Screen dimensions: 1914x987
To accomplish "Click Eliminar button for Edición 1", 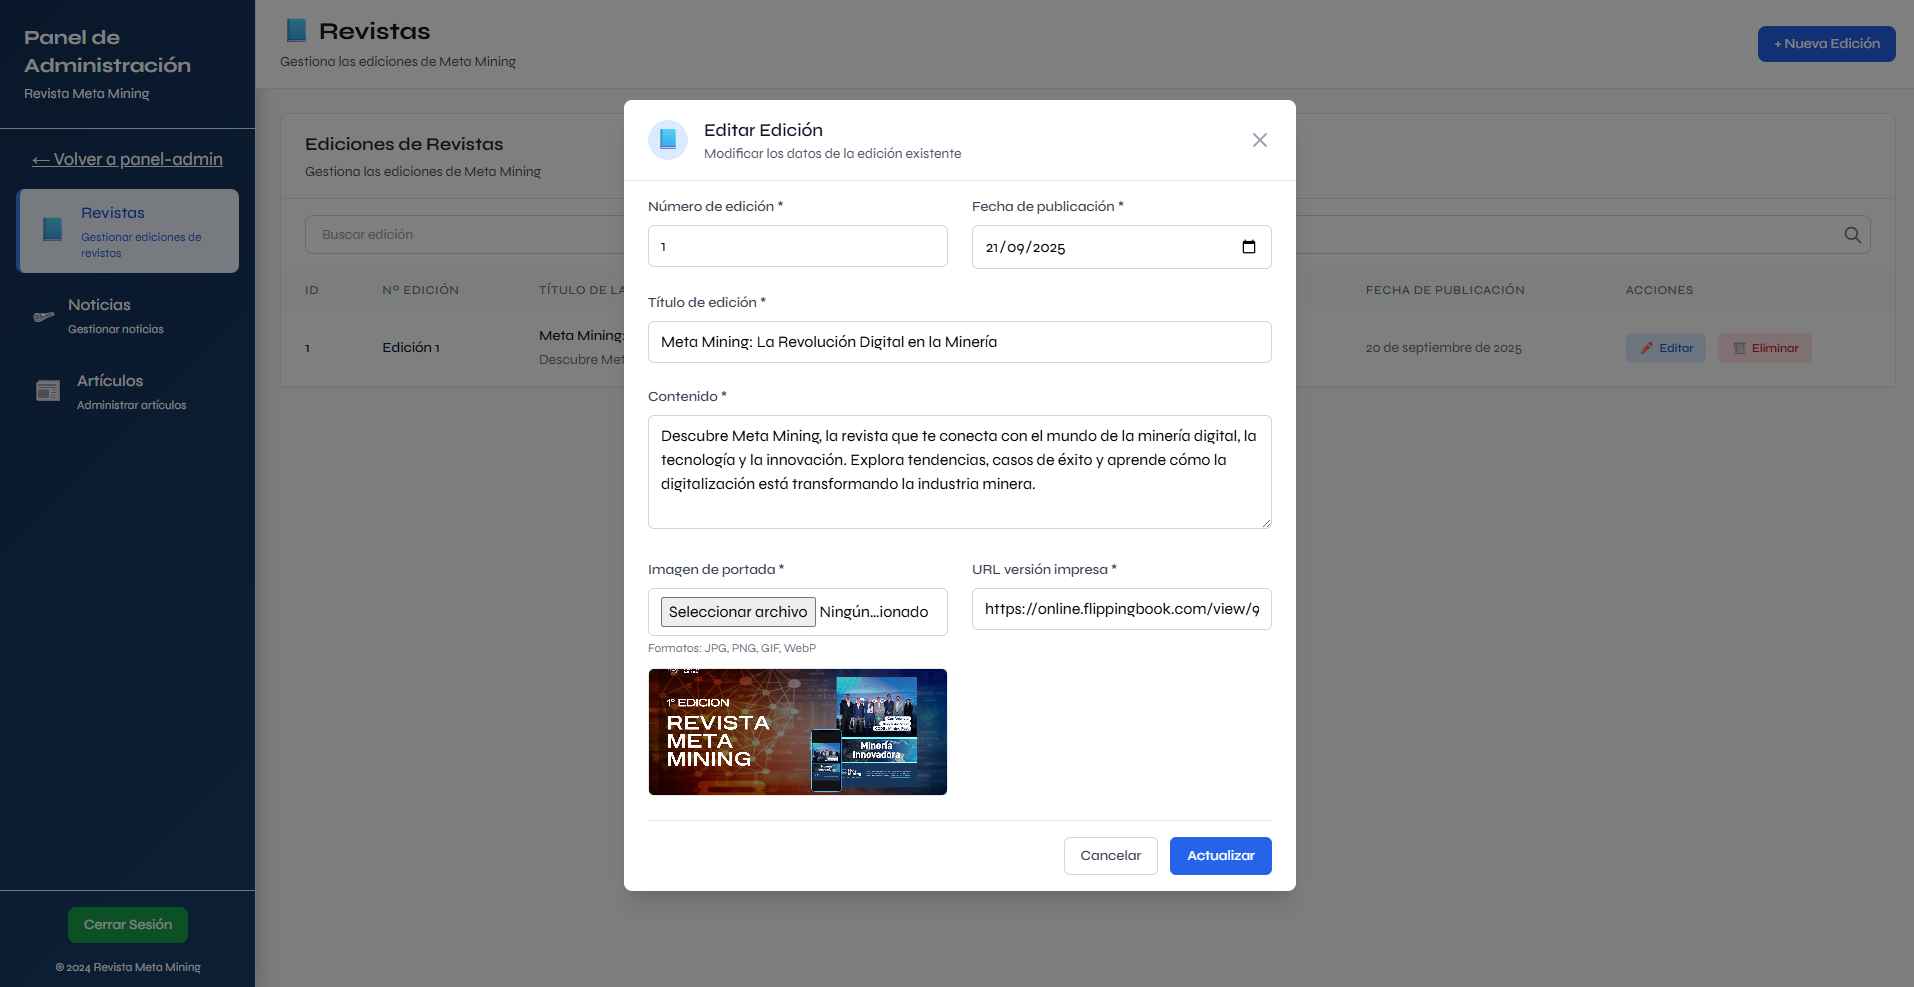I will click(x=1764, y=348).
